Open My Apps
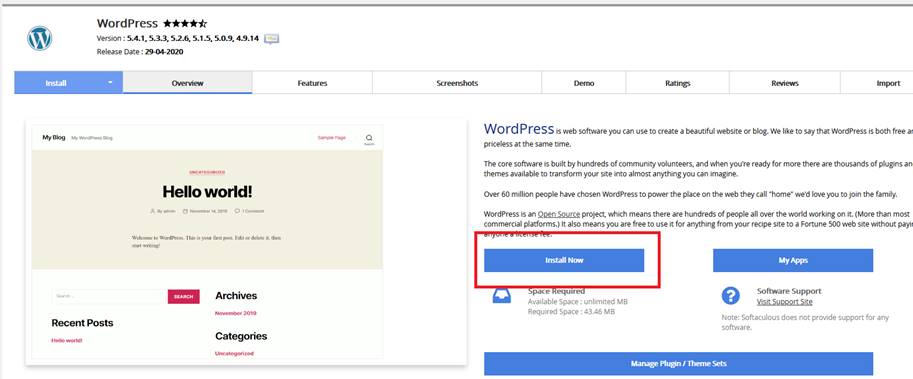913x379 pixels. point(793,260)
